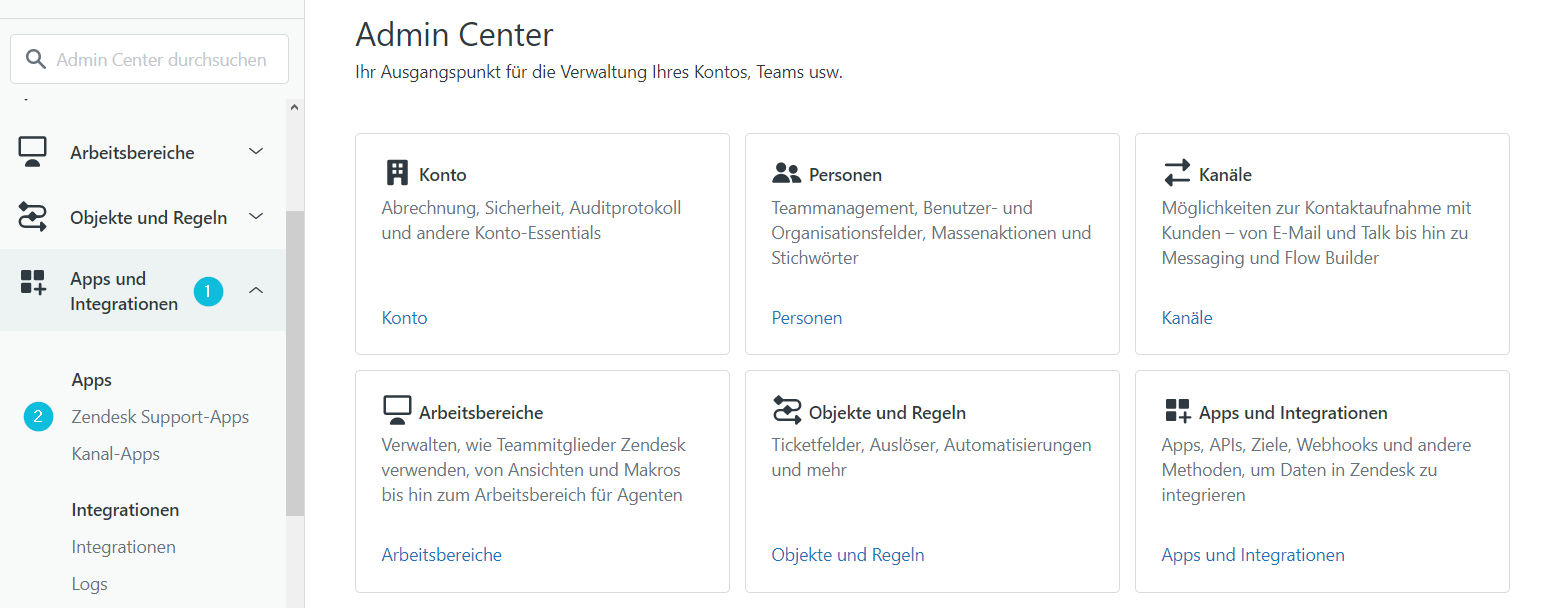Viewport: 1566px width, 608px height.
Task: Click the Kanäle arrows icon on card
Action: pos(1177,173)
